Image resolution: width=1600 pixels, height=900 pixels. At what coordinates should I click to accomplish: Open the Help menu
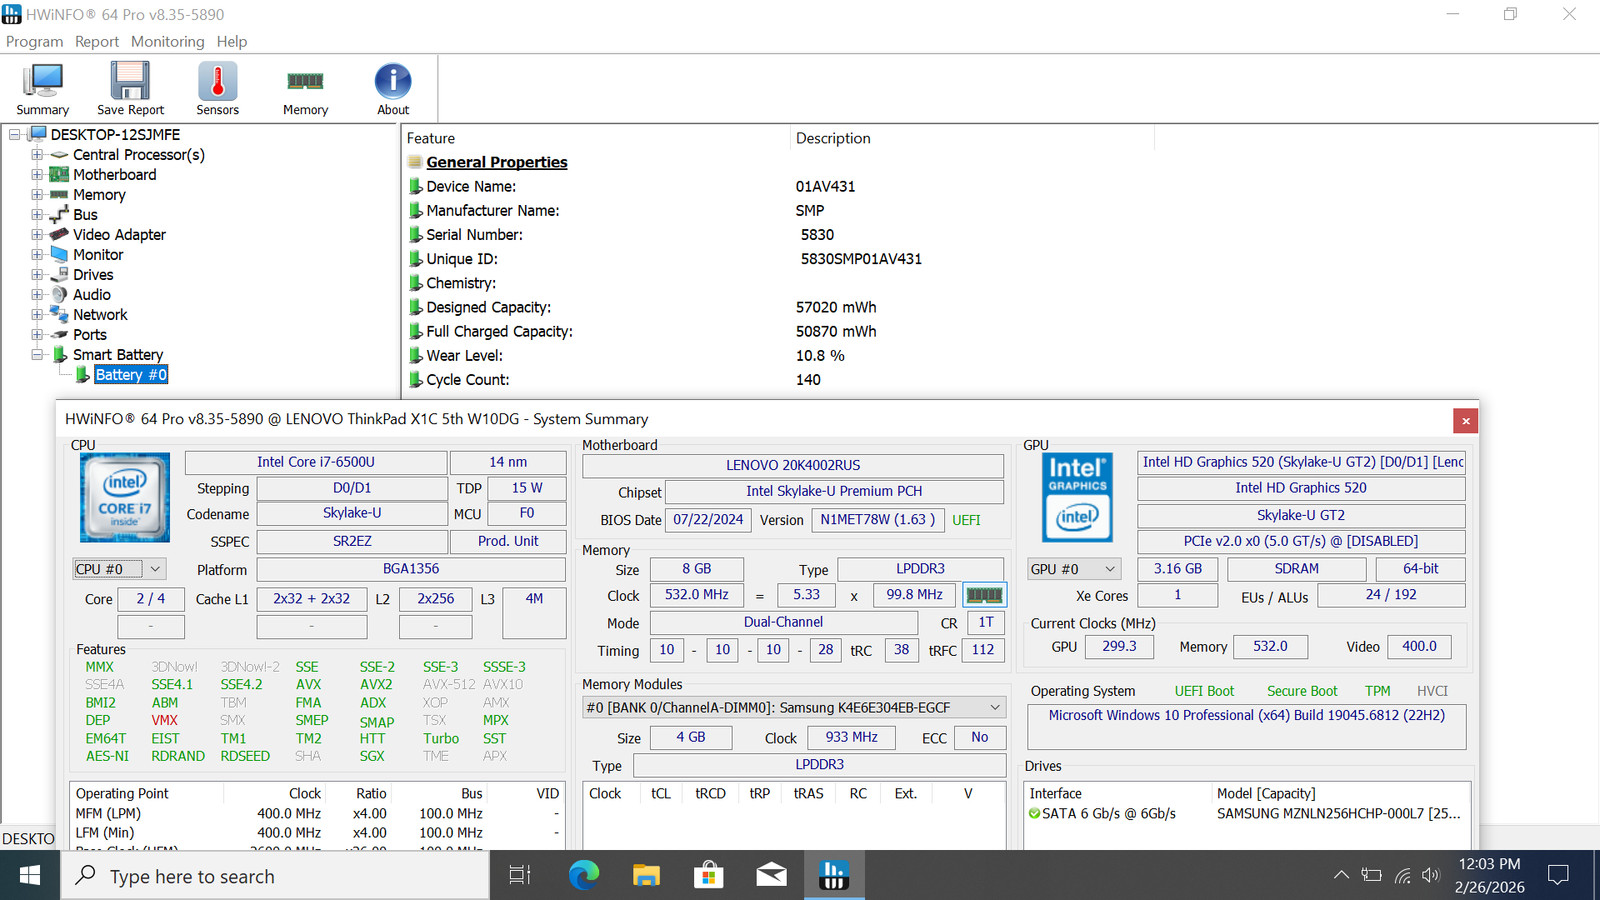click(x=232, y=42)
